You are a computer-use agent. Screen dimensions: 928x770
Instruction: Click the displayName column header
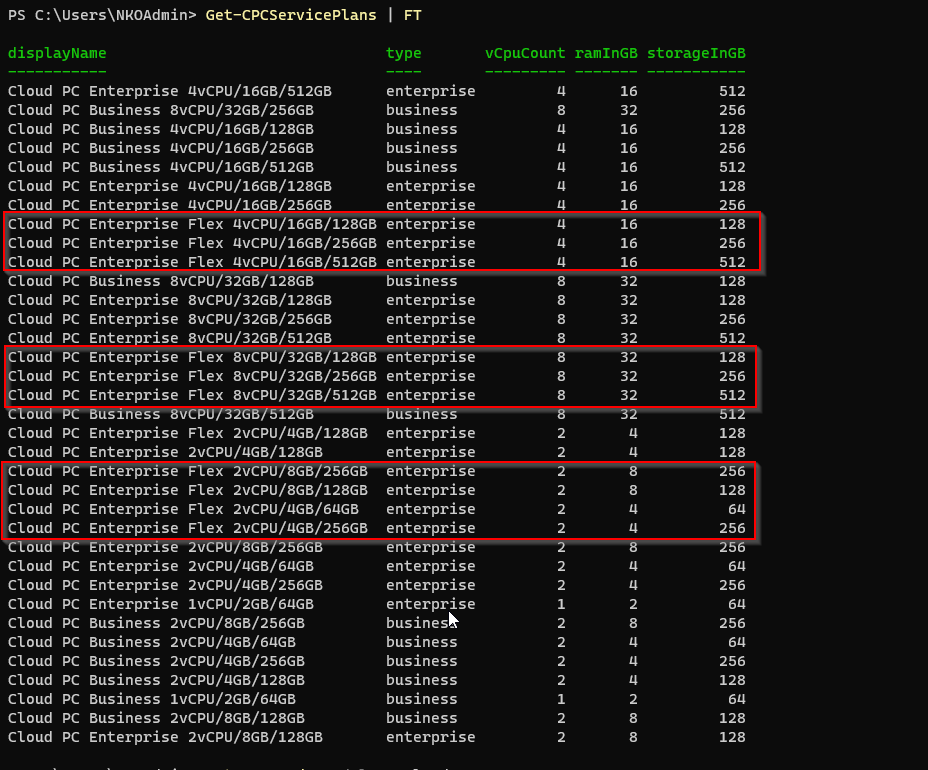coord(57,53)
